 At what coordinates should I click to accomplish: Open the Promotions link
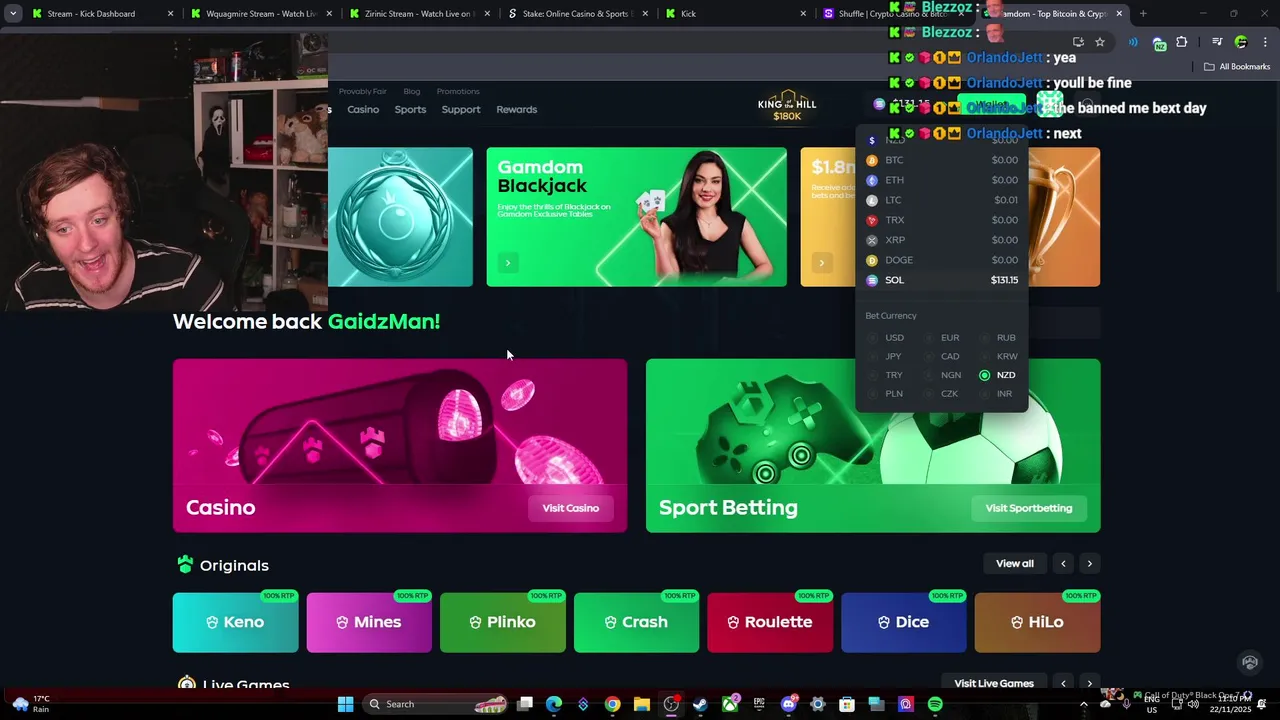tap(458, 91)
